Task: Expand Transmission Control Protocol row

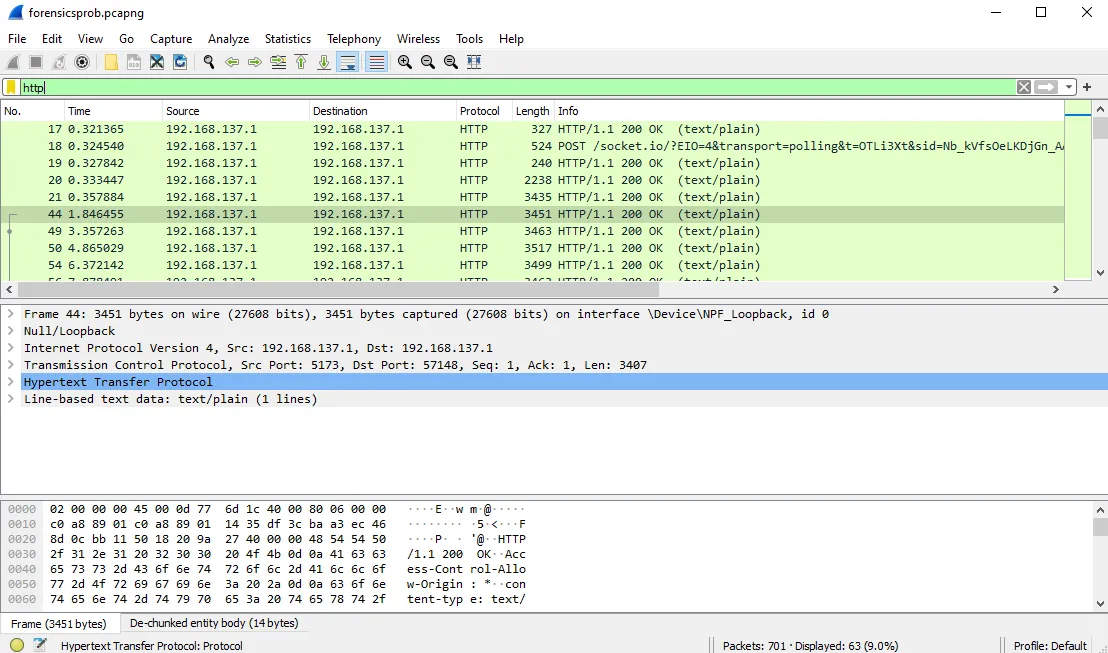Action: click(11, 365)
